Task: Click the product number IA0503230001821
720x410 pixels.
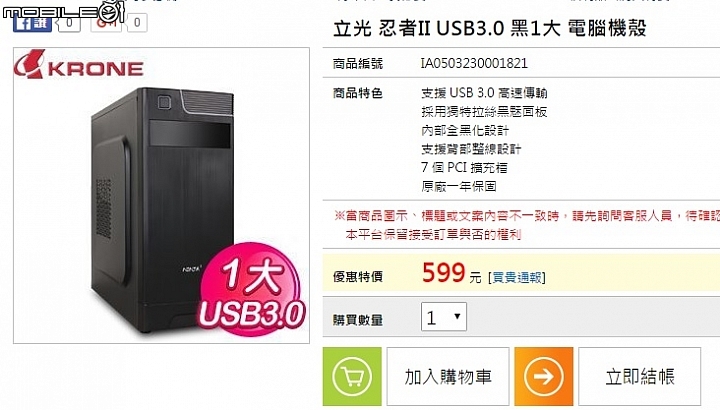Action: (474, 63)
